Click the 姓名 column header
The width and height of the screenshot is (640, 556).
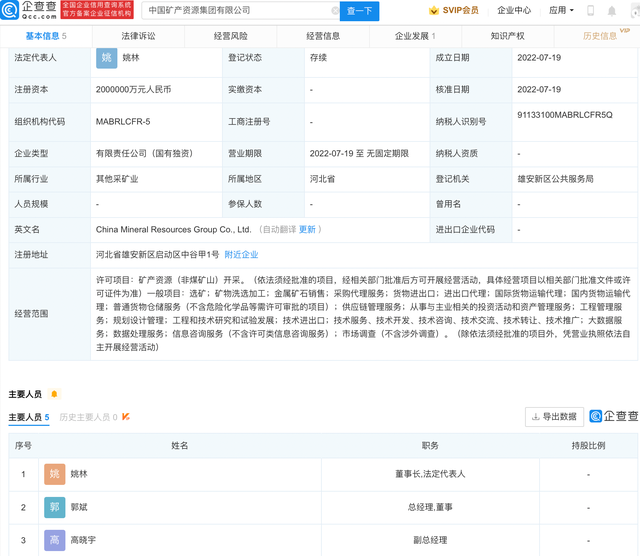180,446
